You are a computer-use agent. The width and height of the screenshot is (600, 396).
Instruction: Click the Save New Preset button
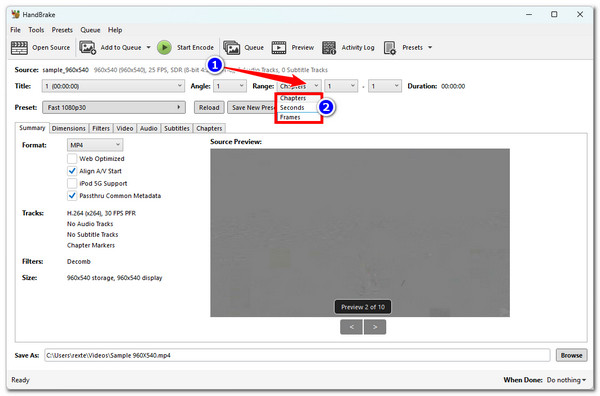[252, 108]
